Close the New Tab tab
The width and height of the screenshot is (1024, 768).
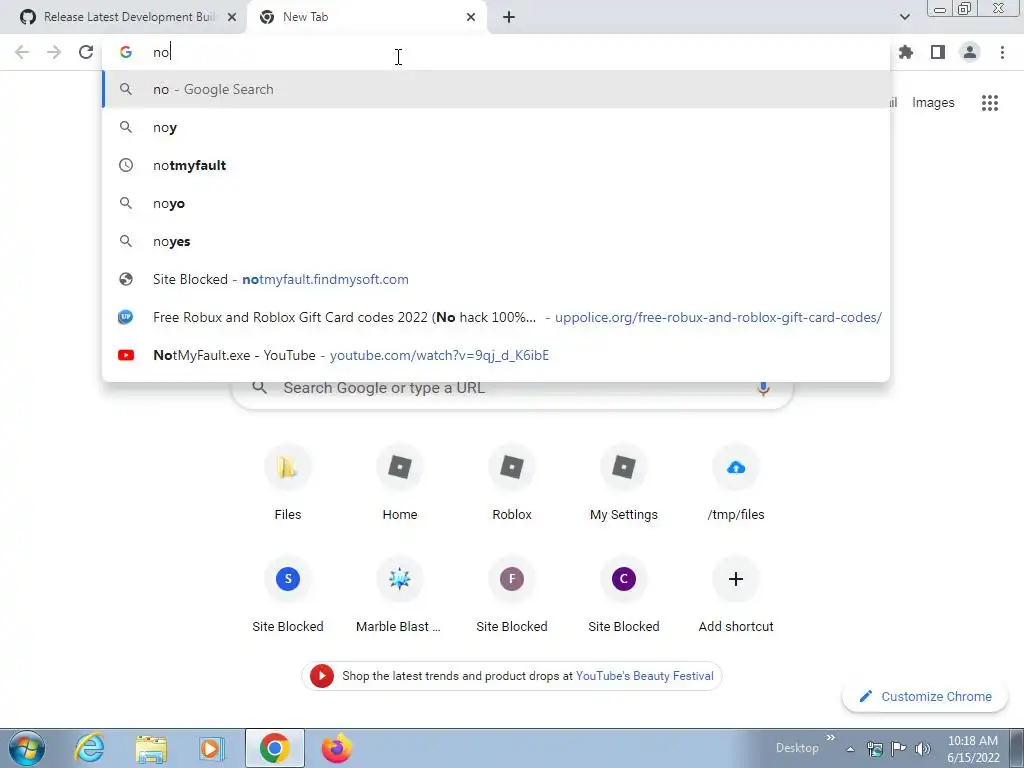click(x=471, y=18)
